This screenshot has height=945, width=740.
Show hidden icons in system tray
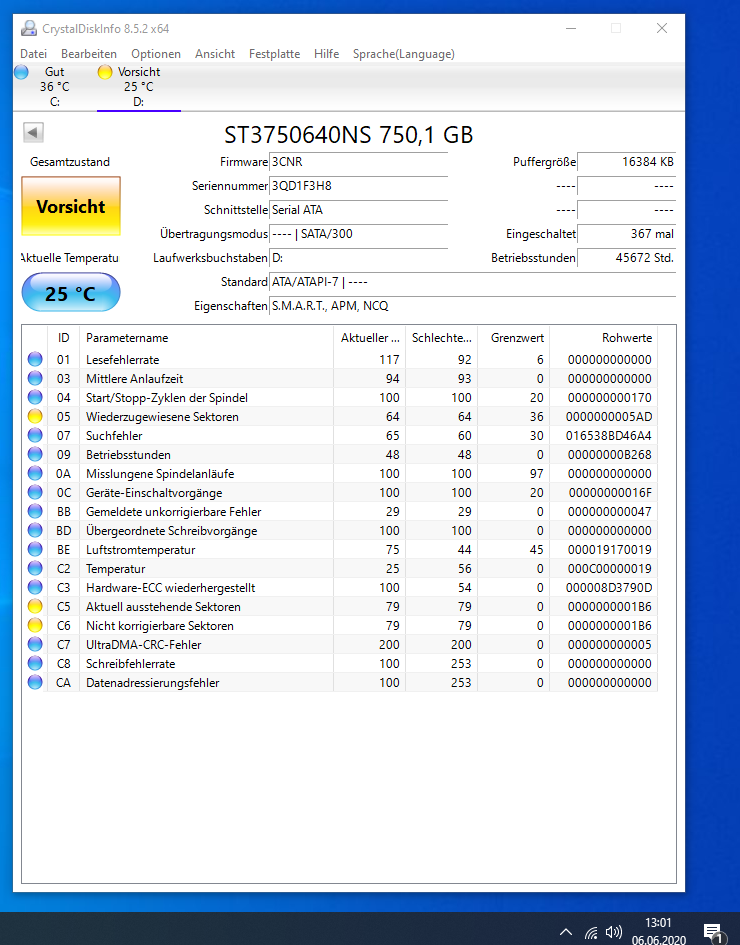565,932
